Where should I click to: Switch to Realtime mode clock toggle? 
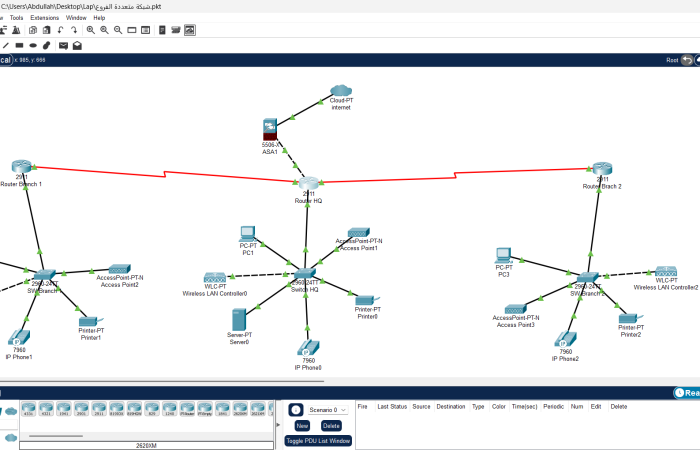pos(686,393)
